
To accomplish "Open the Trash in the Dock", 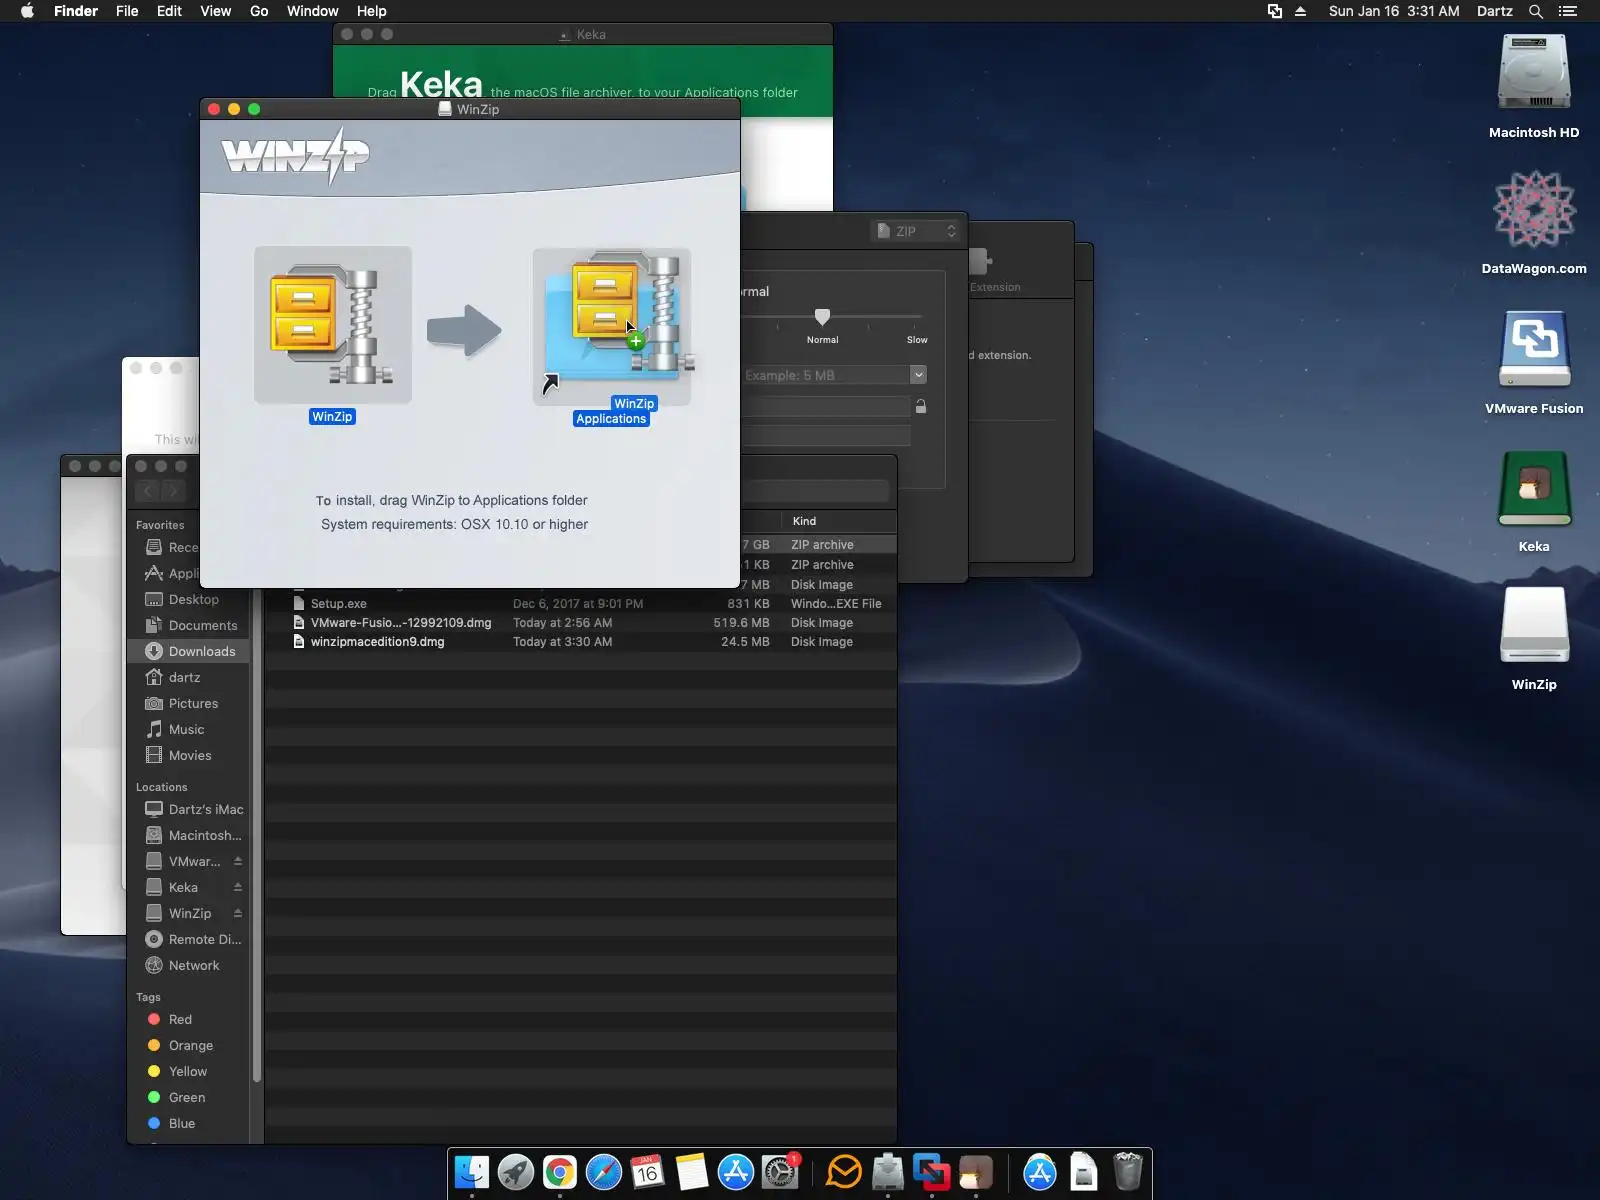I will pyautogui.click(x=1128, y=1172).
